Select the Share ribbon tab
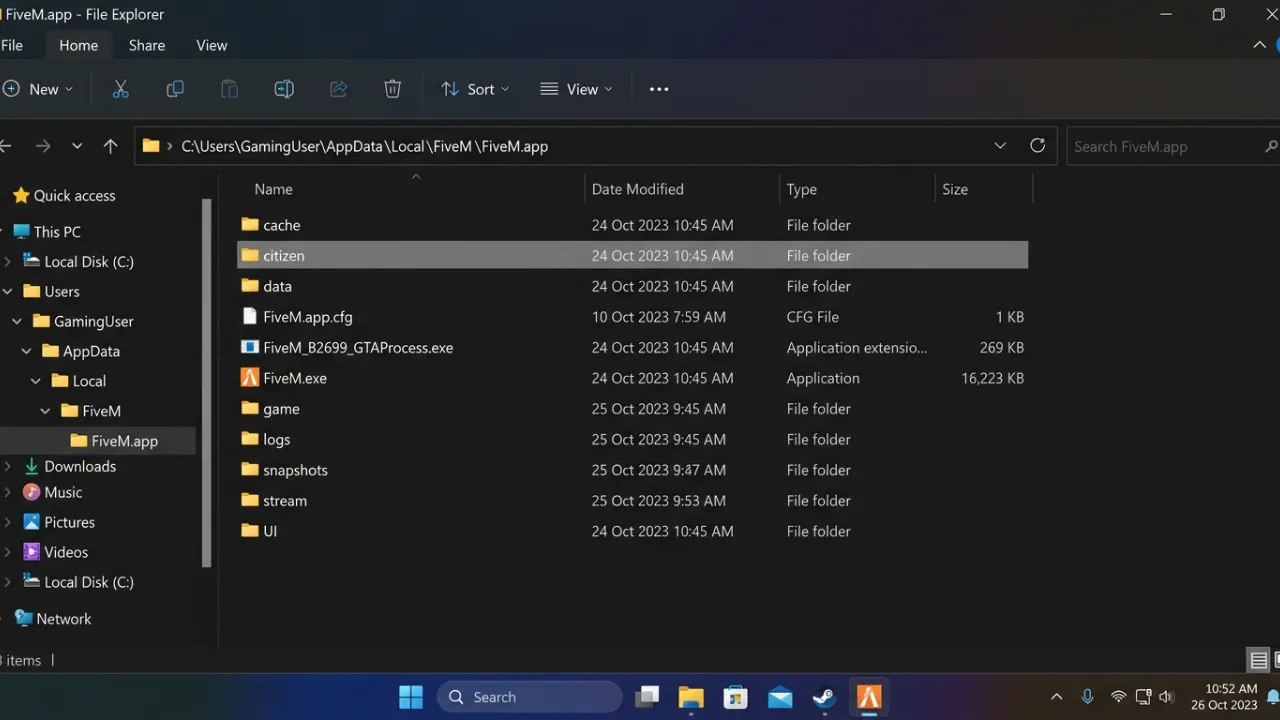The image size is (1280, 720). [147, 45]
